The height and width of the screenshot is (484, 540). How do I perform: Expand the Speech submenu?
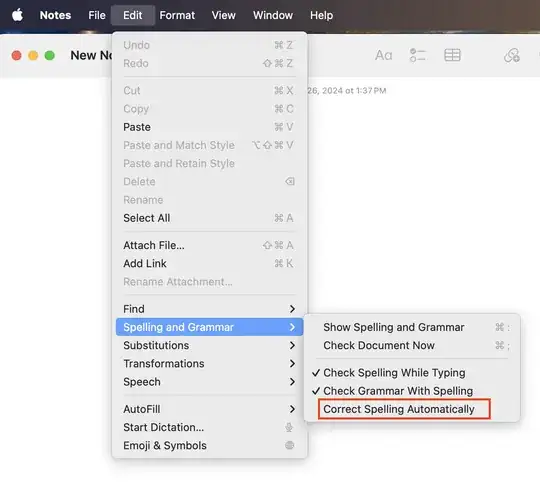209,382
